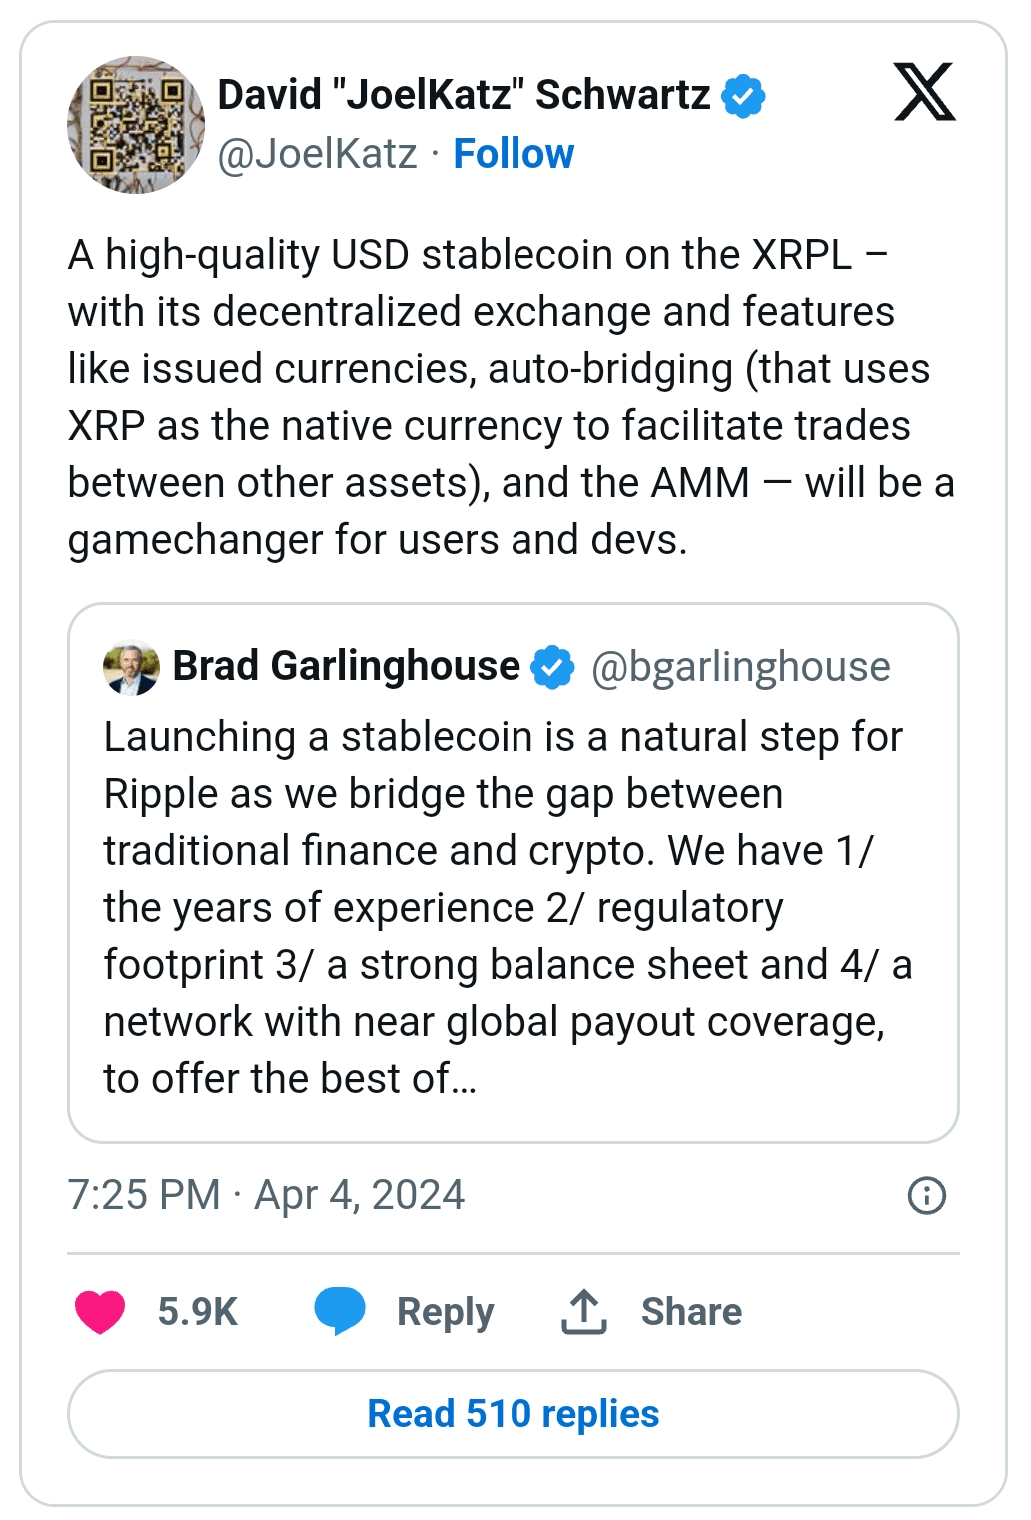1031x1520 pixels.
Task: Open the 7:25 PM Apr 4, 2024 timestamp
Action: point(266,1195)
